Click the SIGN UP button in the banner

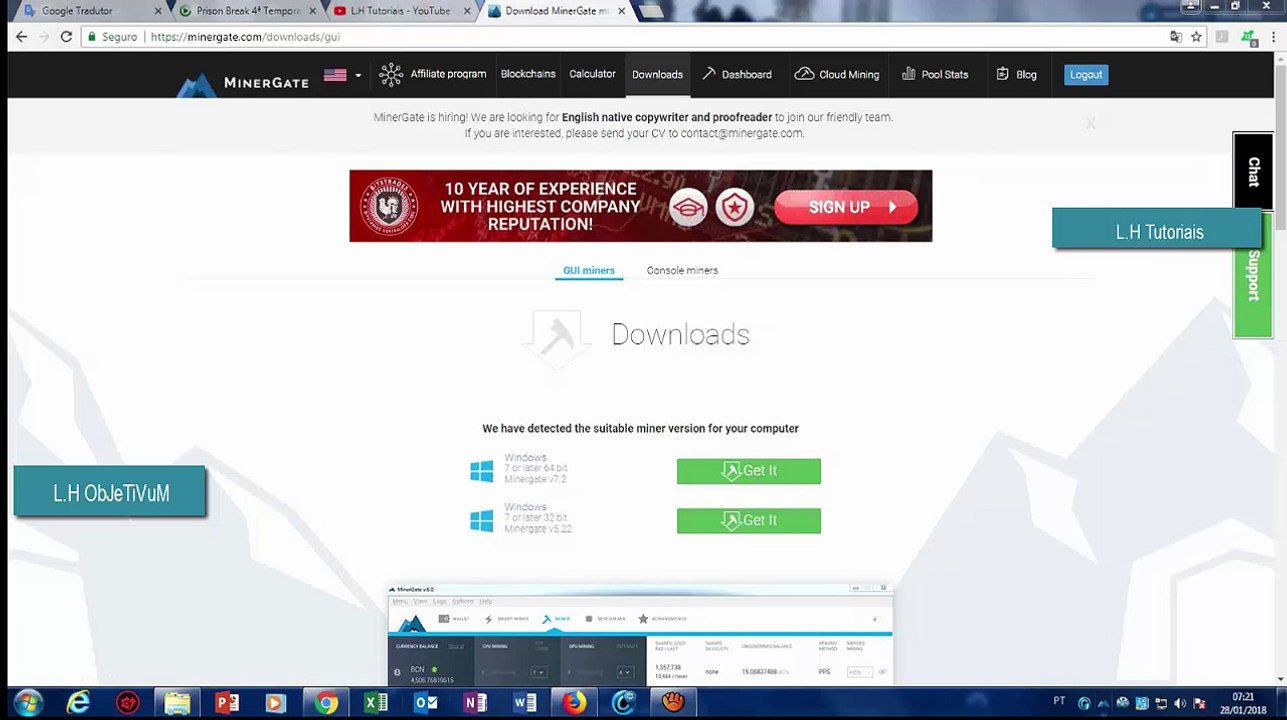pos(846,207)
